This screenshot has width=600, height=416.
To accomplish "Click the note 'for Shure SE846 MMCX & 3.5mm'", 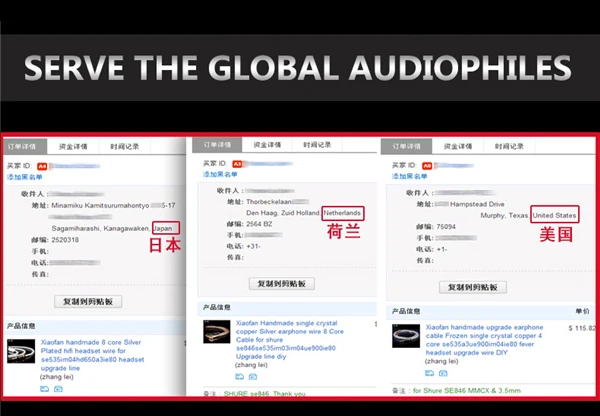I will tap(467, 391).
